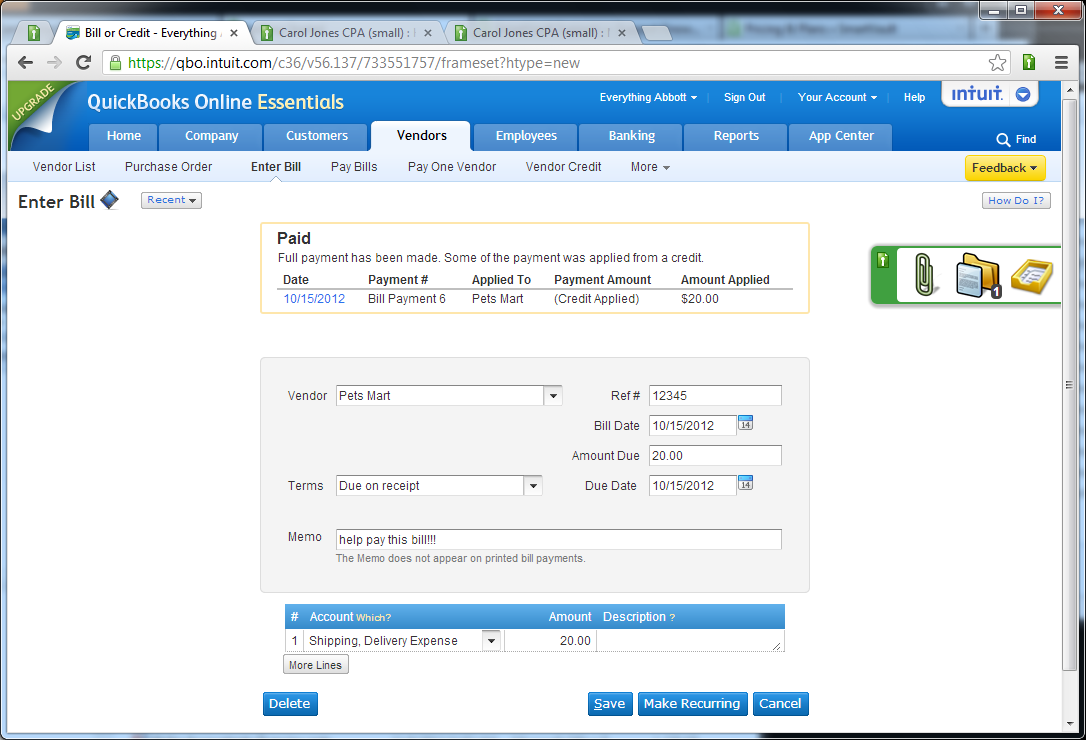Open the documents folder icon with badge
The width and height of the screenshot is (1086, 740).
(977, 276)
